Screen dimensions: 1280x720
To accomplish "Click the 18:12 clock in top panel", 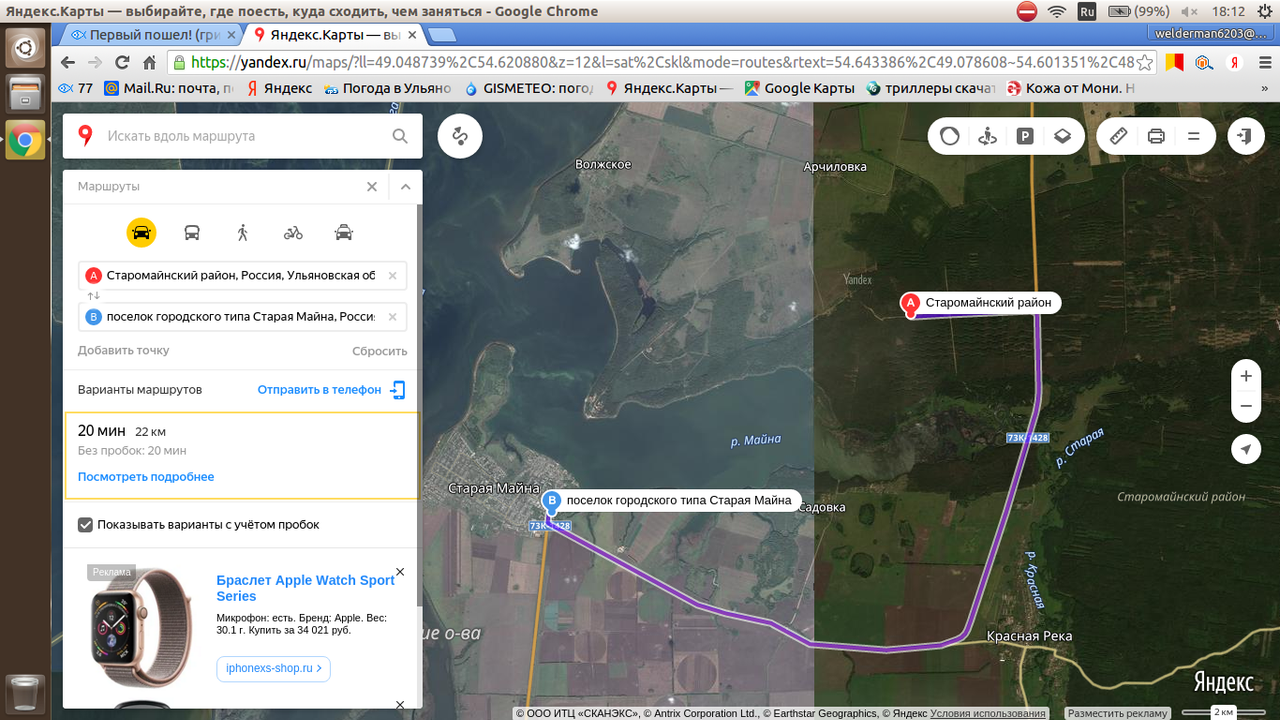I will [1228, 12].
